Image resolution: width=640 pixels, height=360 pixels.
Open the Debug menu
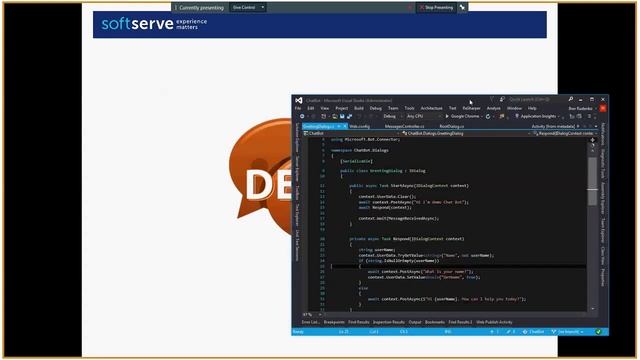click(376, 108)
